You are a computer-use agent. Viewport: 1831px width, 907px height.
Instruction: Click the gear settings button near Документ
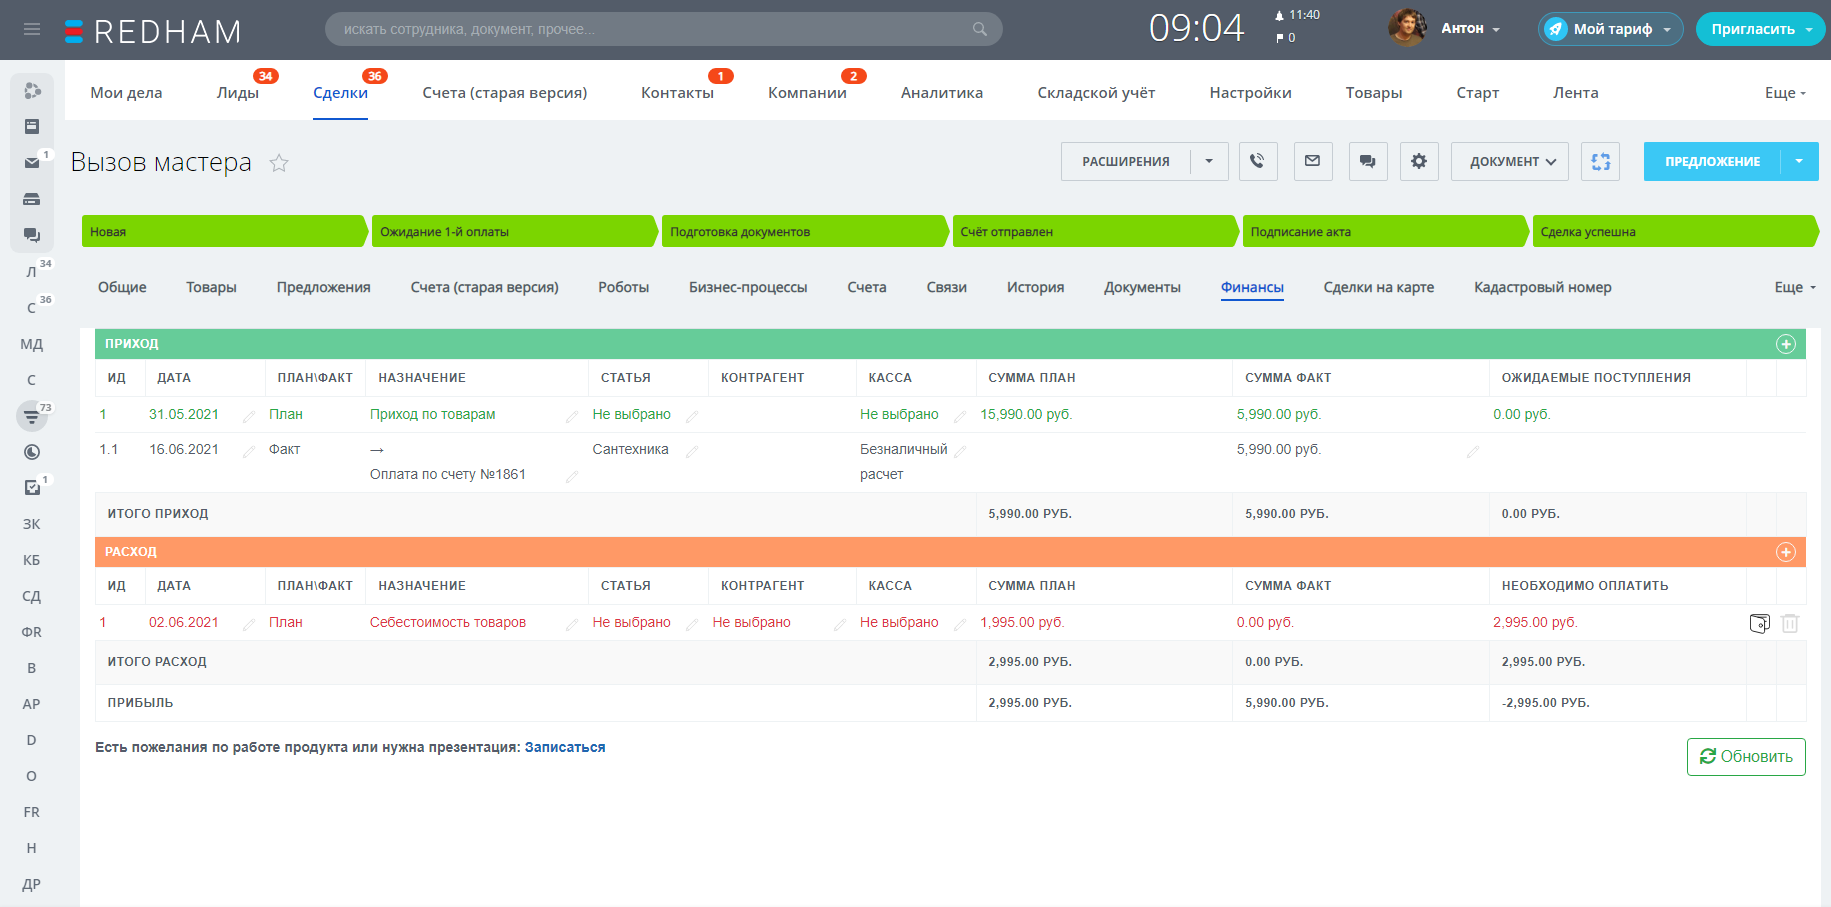(x=1418, y=161)
